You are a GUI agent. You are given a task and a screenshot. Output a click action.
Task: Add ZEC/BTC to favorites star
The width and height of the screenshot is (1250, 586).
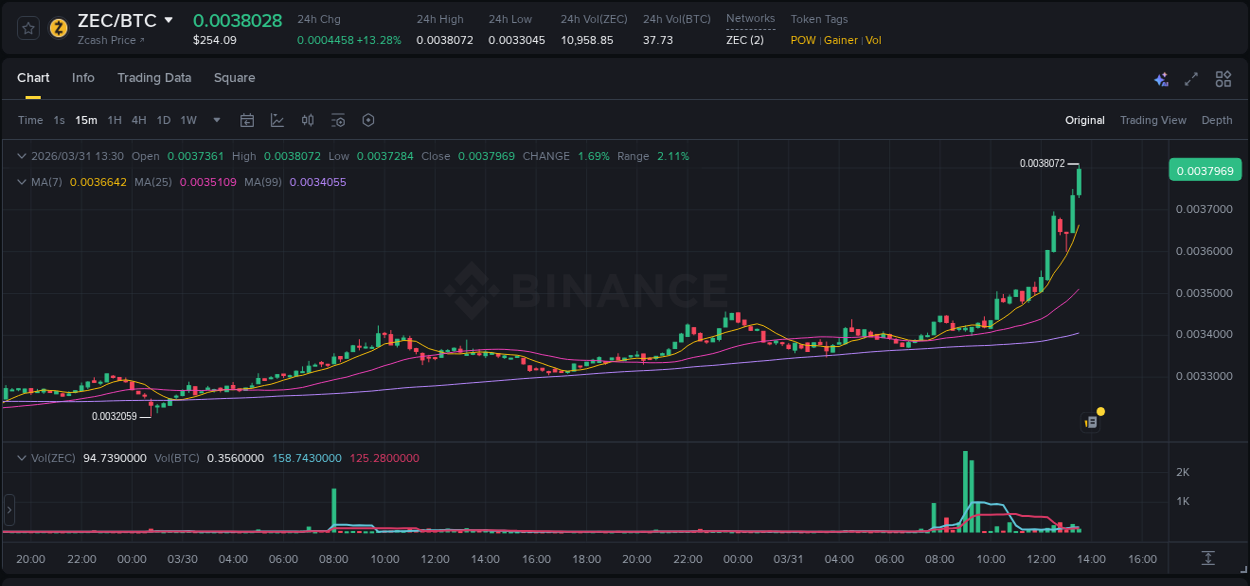coord(27,27)
